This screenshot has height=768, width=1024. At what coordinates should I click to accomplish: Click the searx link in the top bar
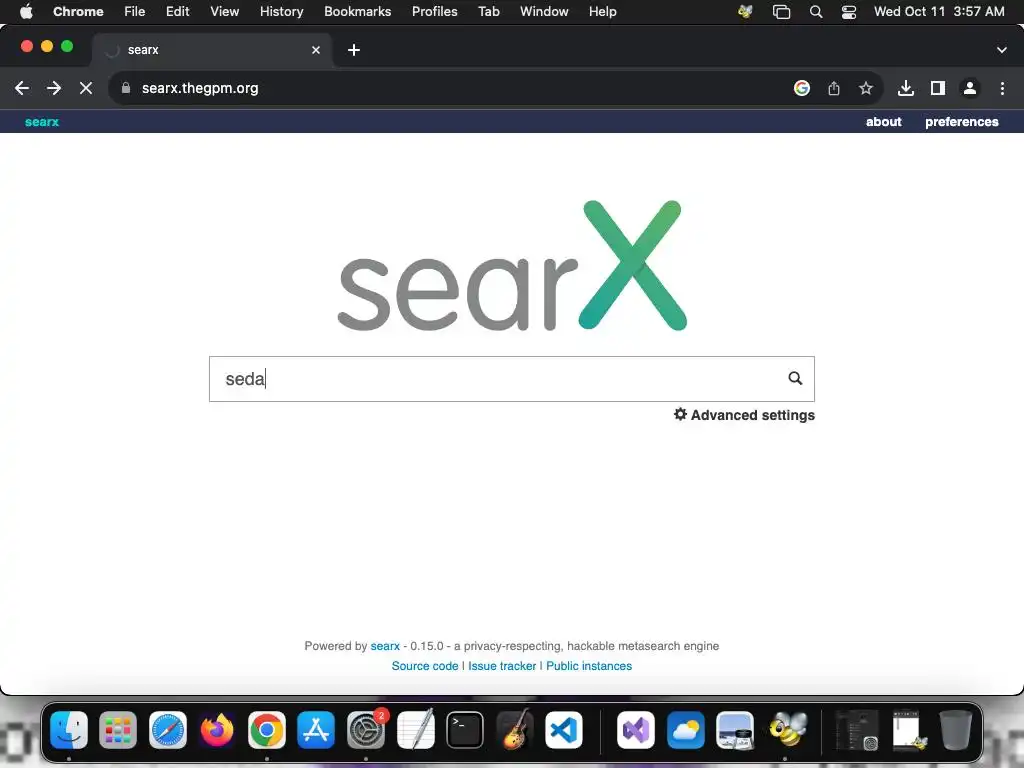pyautogui.click(x=42, y=122)
